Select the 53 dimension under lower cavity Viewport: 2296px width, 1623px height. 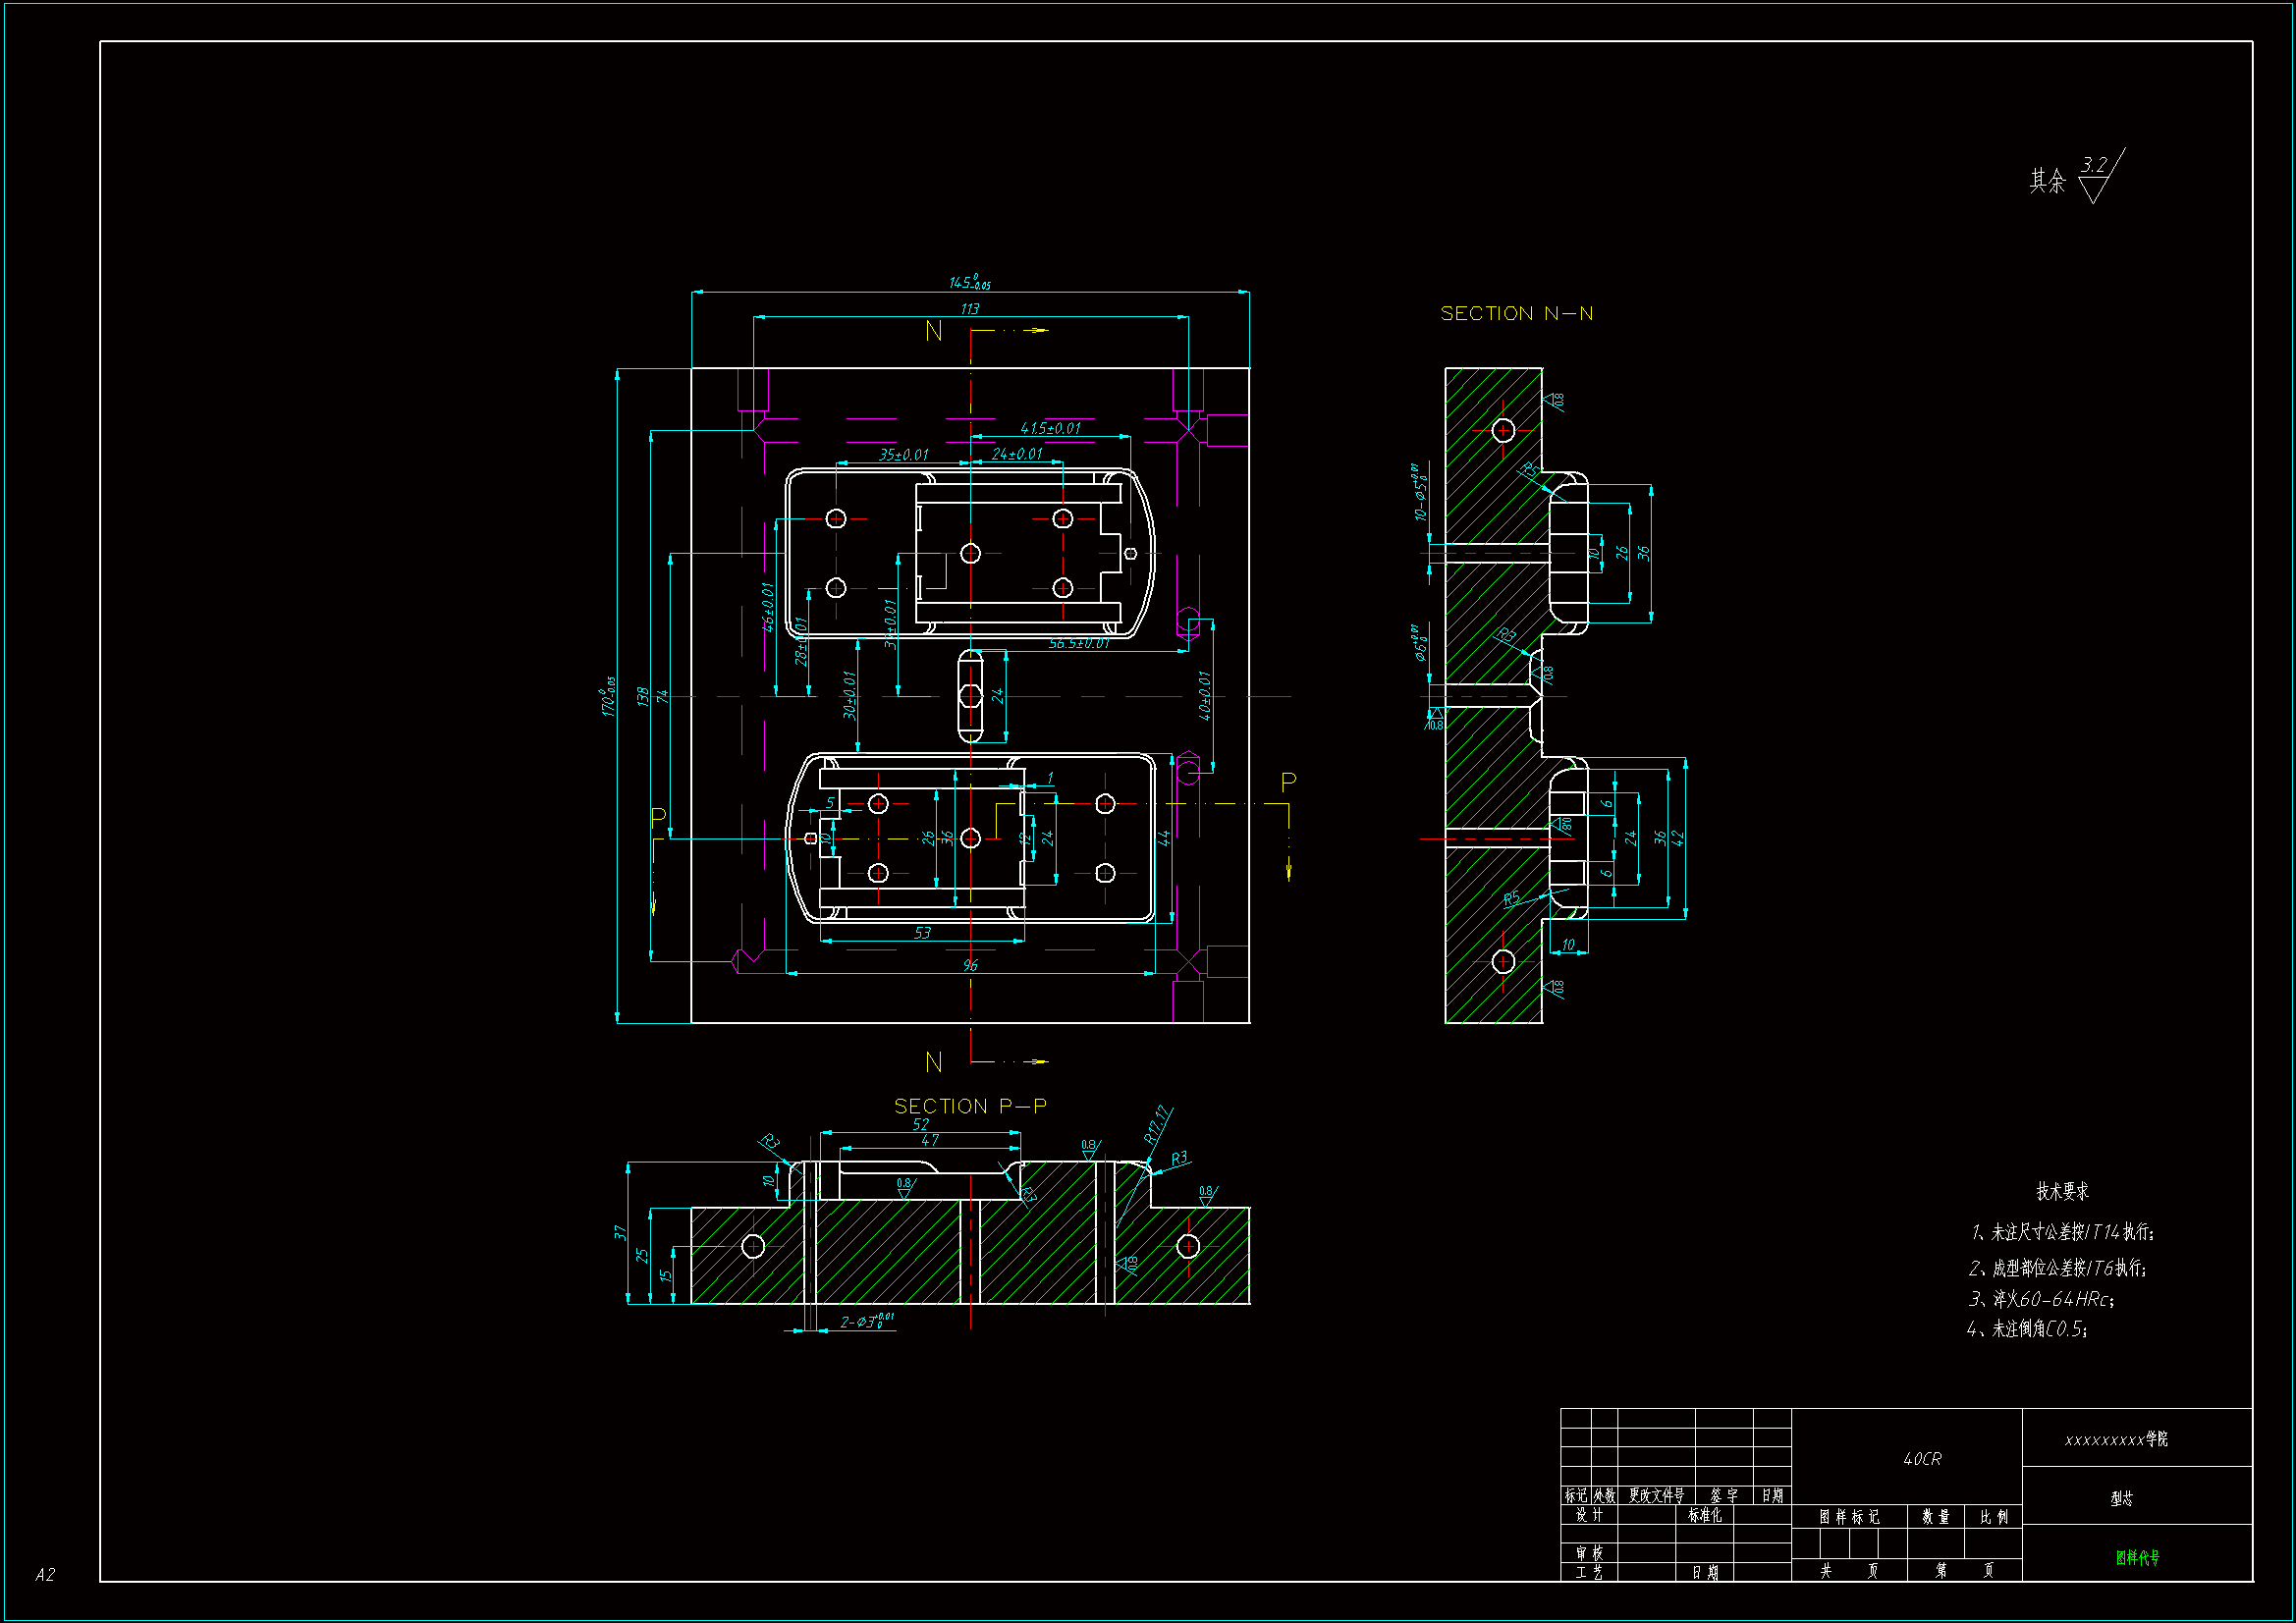pyautogui.click(x=922, y=933)
